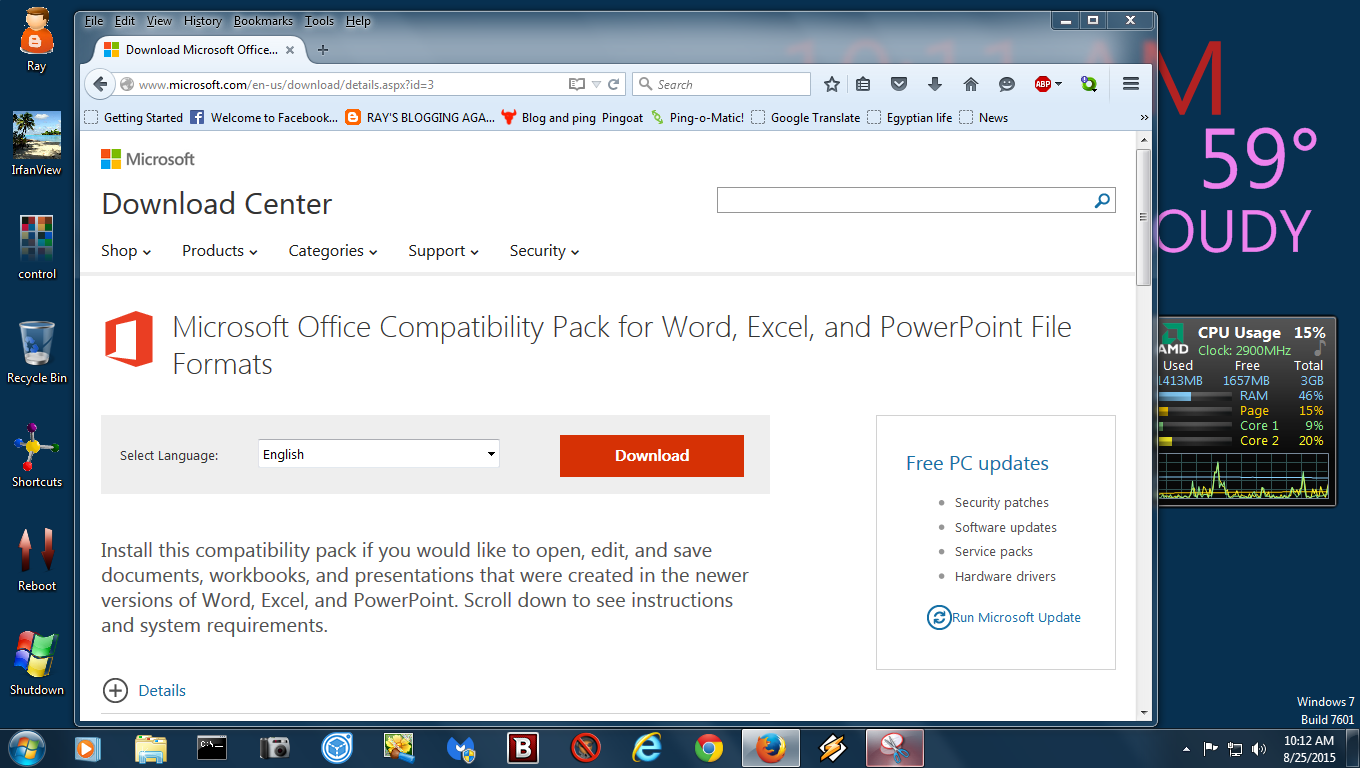Viewport: 1360px width, 768px height.
Task: Click the Reboot desktop shortcut
Action: 37,560
